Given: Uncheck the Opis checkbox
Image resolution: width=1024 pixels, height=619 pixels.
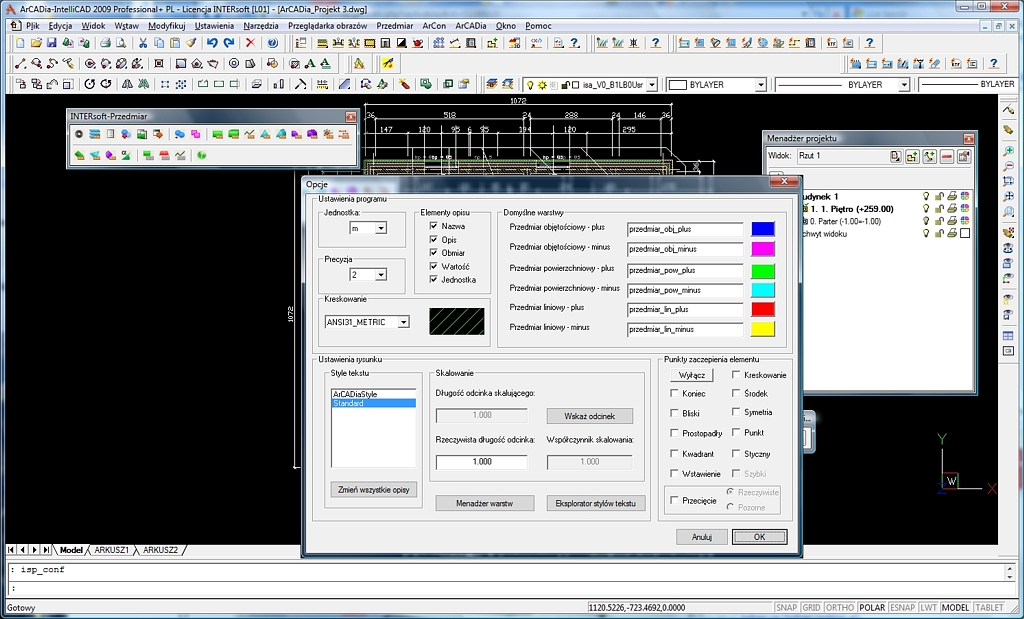Looking at the screenshot, I should tap(434, 240).
